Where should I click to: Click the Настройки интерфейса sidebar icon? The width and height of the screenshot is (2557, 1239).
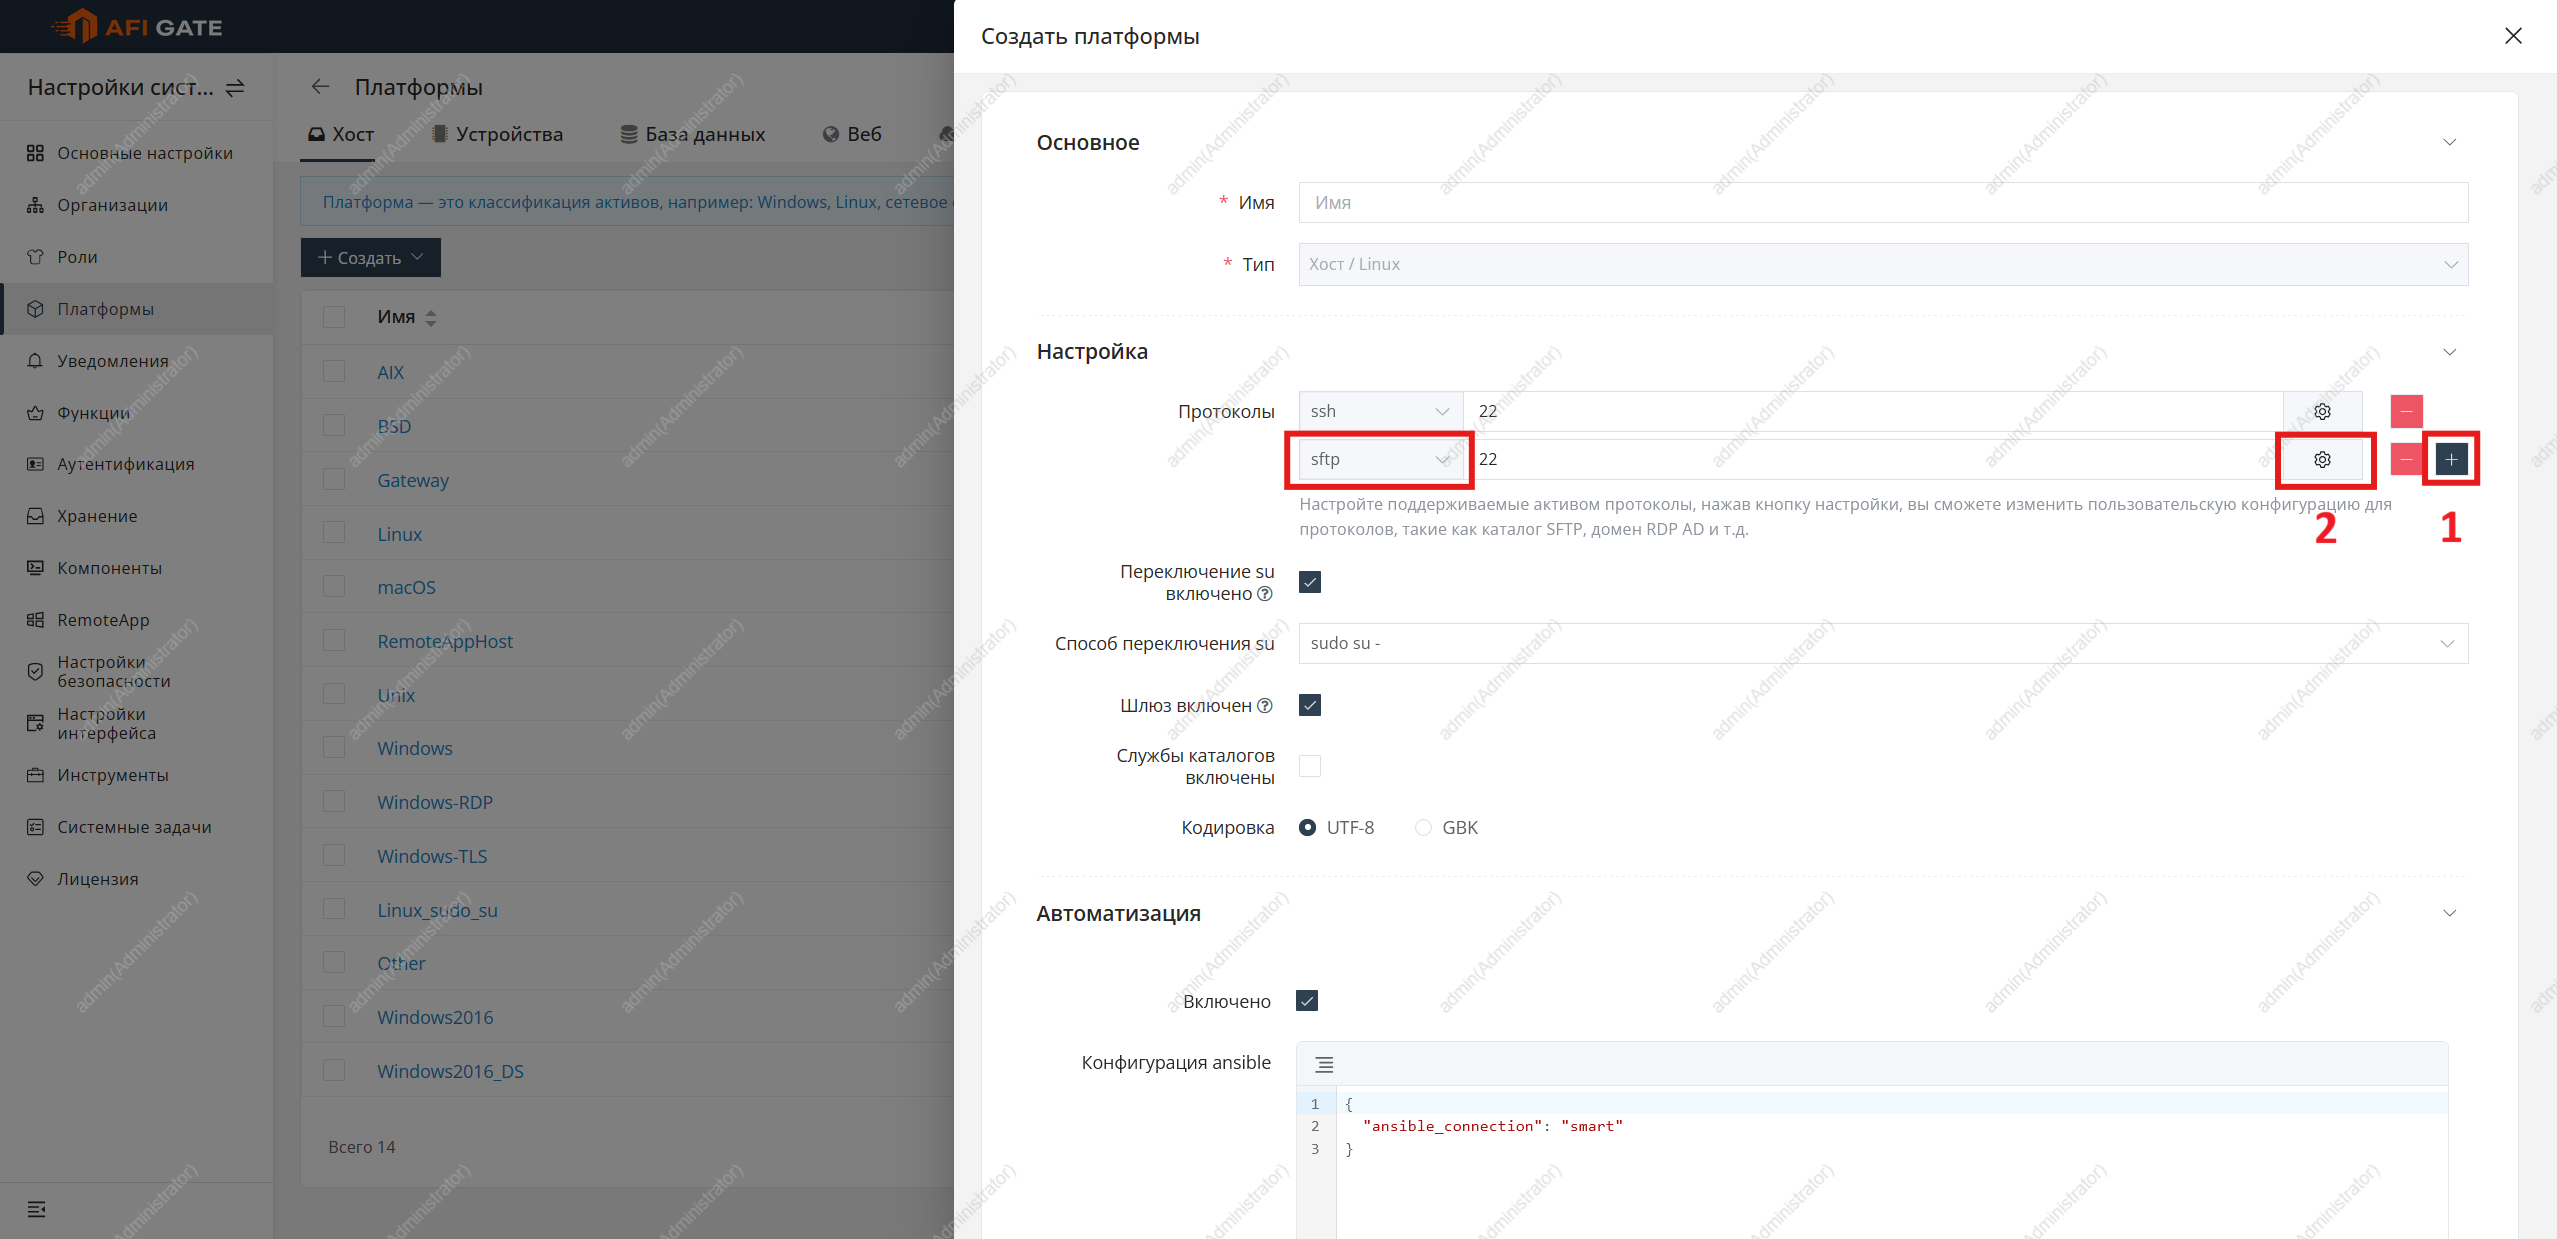35,723
